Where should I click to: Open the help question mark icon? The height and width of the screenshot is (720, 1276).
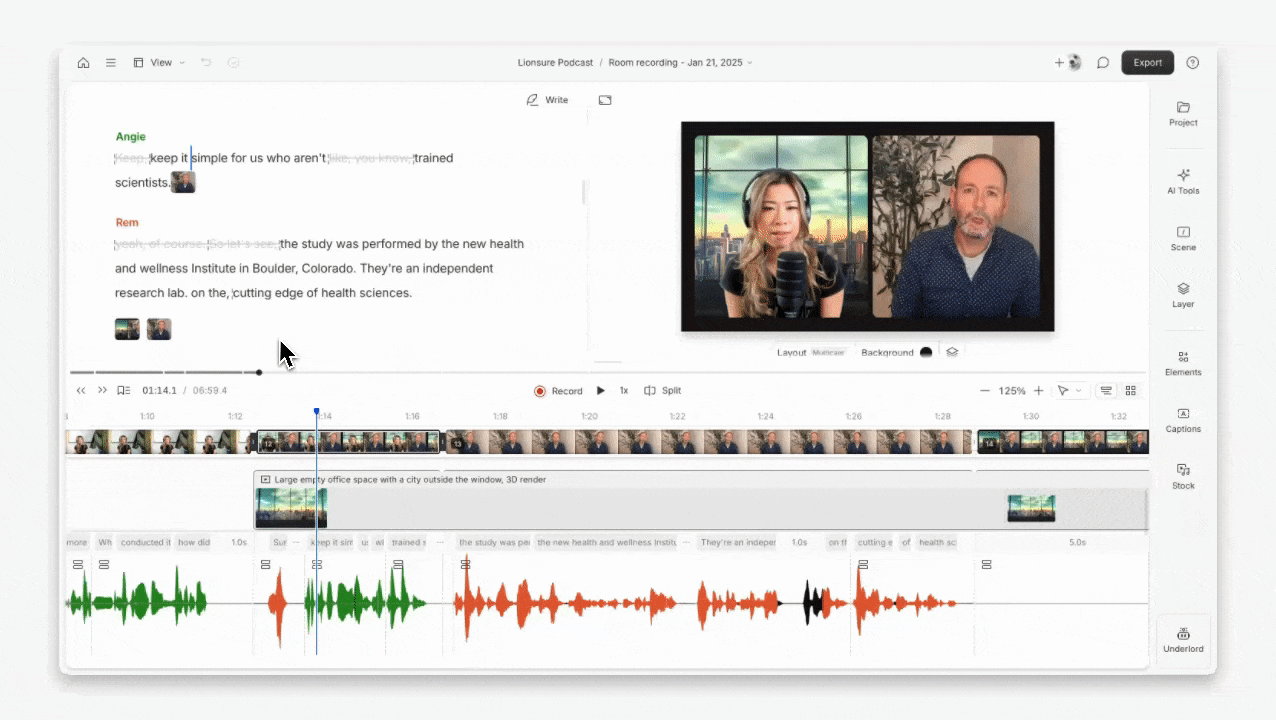click(1193, 62)
